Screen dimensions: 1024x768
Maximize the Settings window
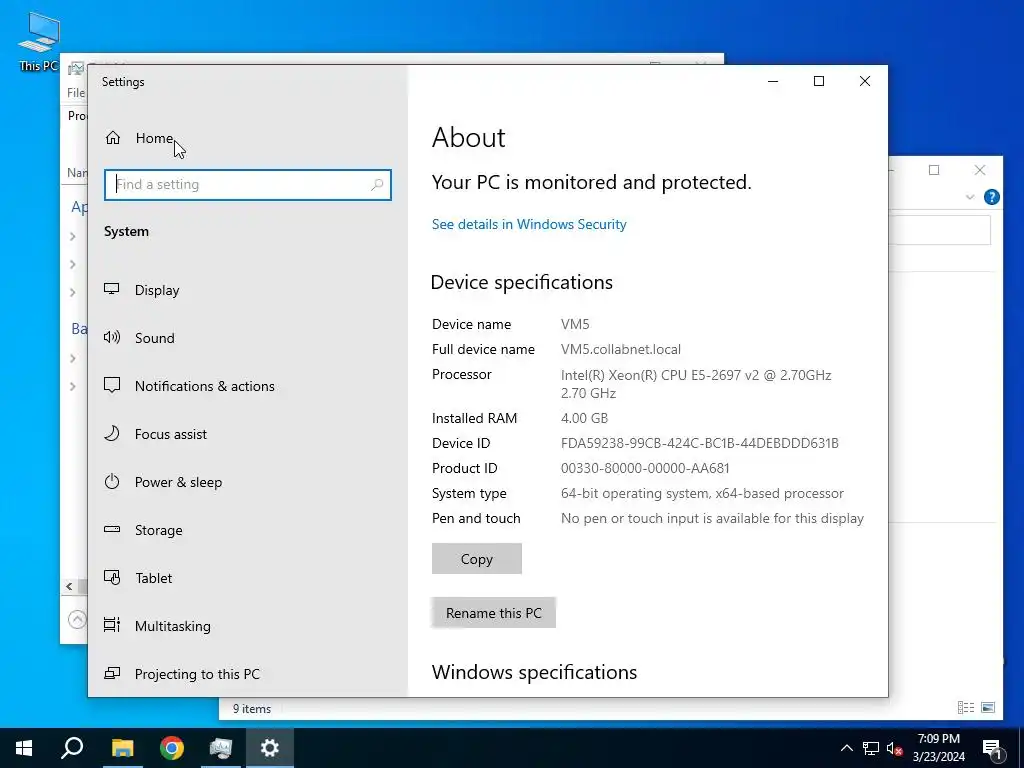pyautogui.click(x=819, y=81)
